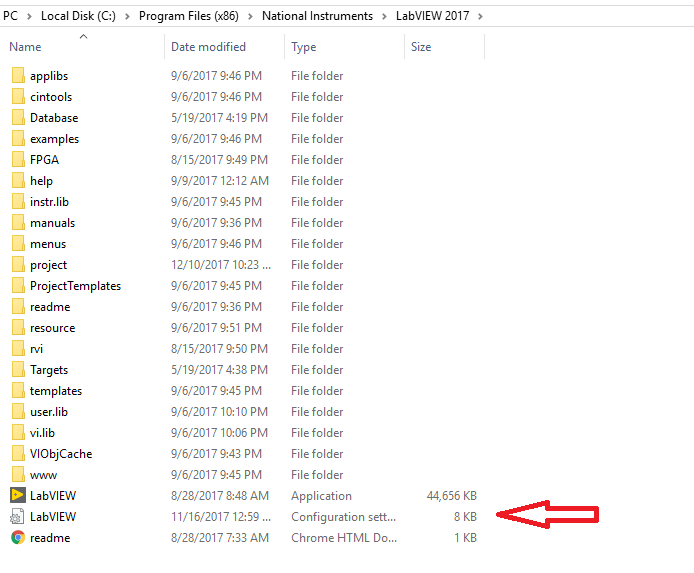The image size is (694, 573).
Task: Select the Database folder name
Action: (x=54, y=118)
